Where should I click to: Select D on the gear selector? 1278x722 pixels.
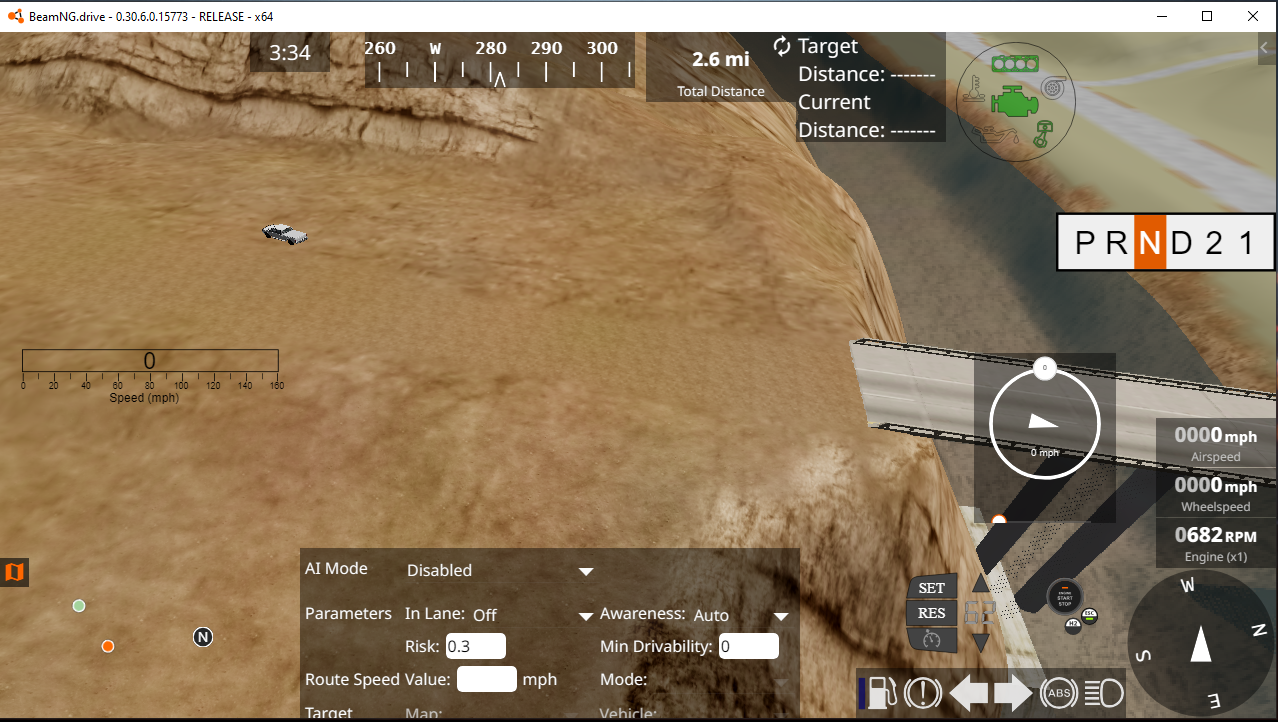pos(1182,243)
